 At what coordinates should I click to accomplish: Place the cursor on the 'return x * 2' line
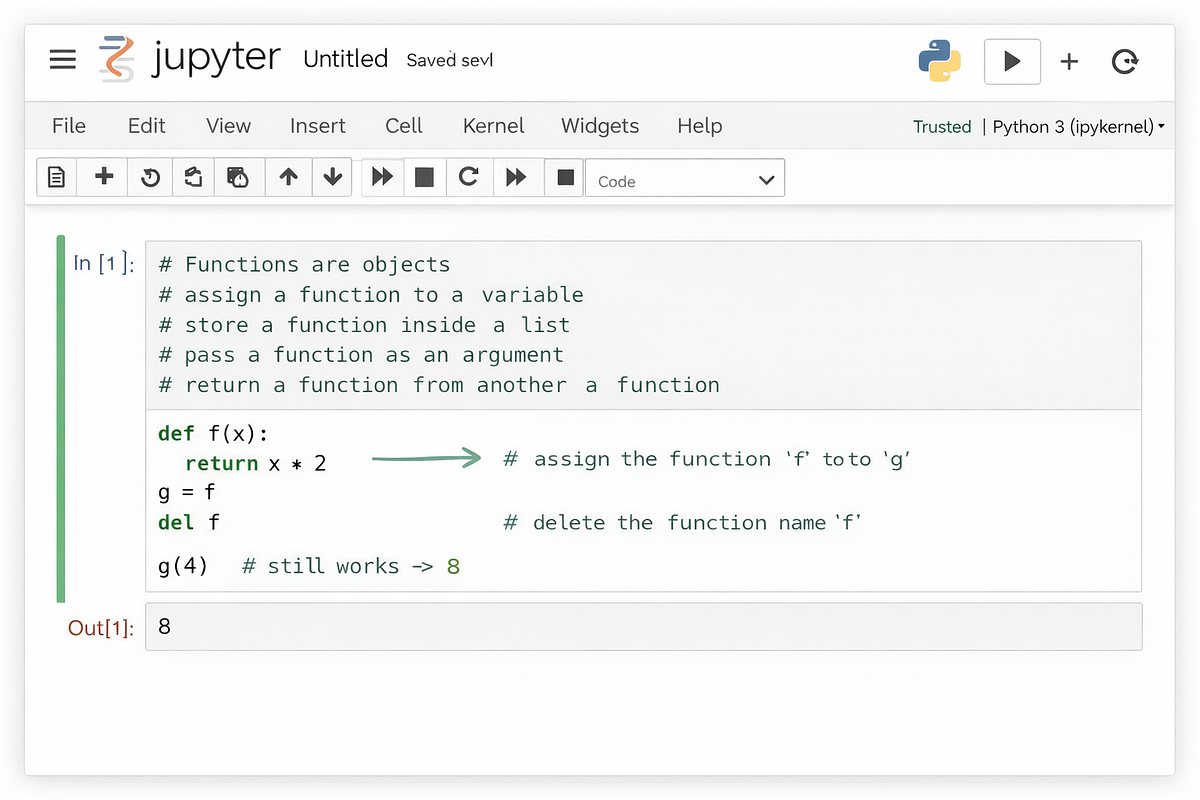[256, 463]
